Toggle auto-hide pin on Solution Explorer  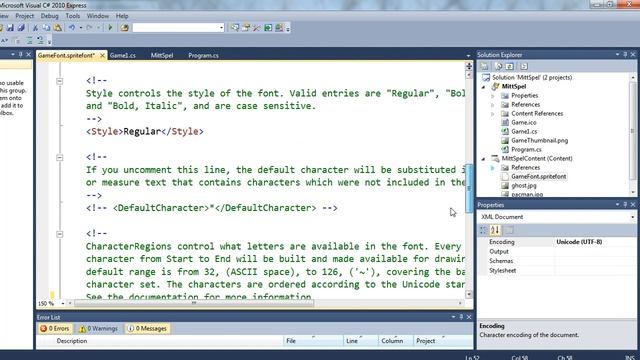pos(625,54)
